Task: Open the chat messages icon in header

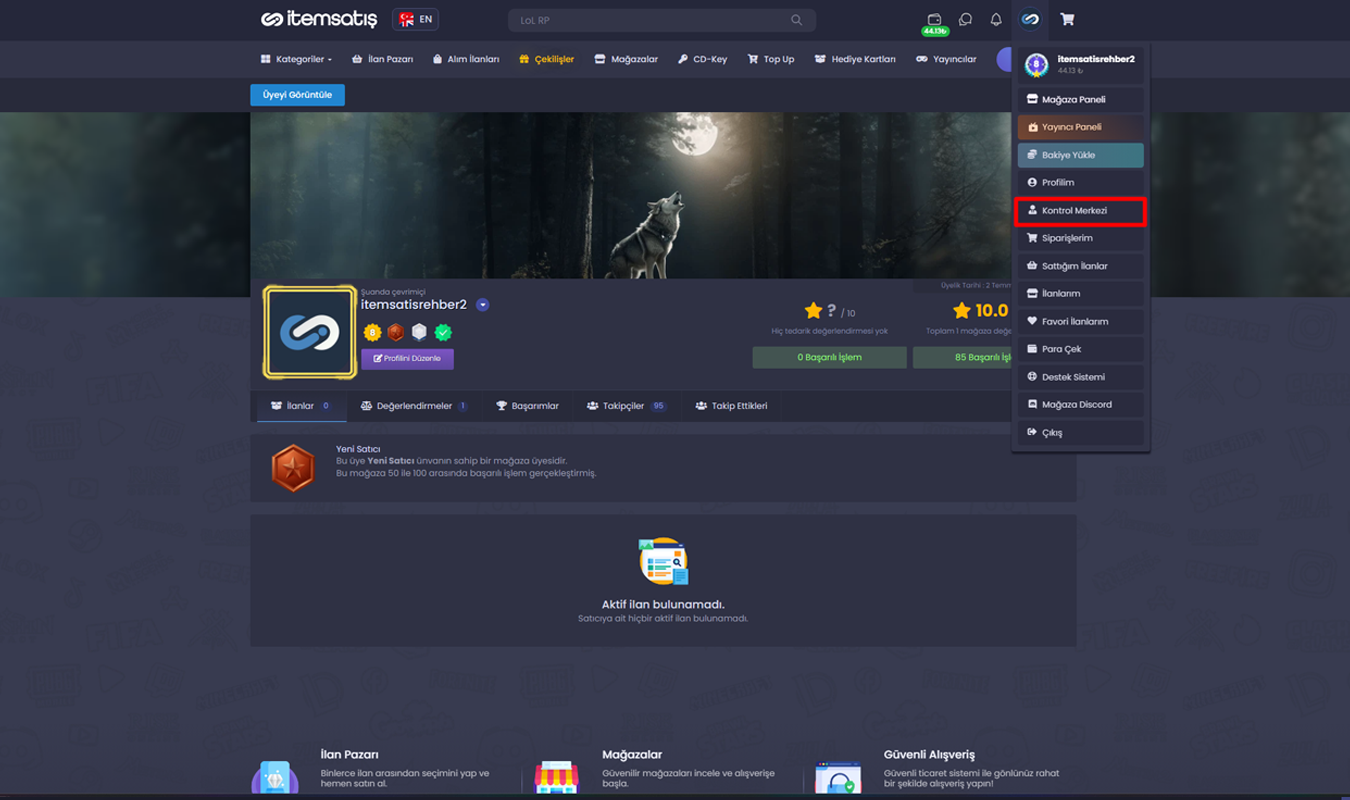Action: (x=965, y=19)
